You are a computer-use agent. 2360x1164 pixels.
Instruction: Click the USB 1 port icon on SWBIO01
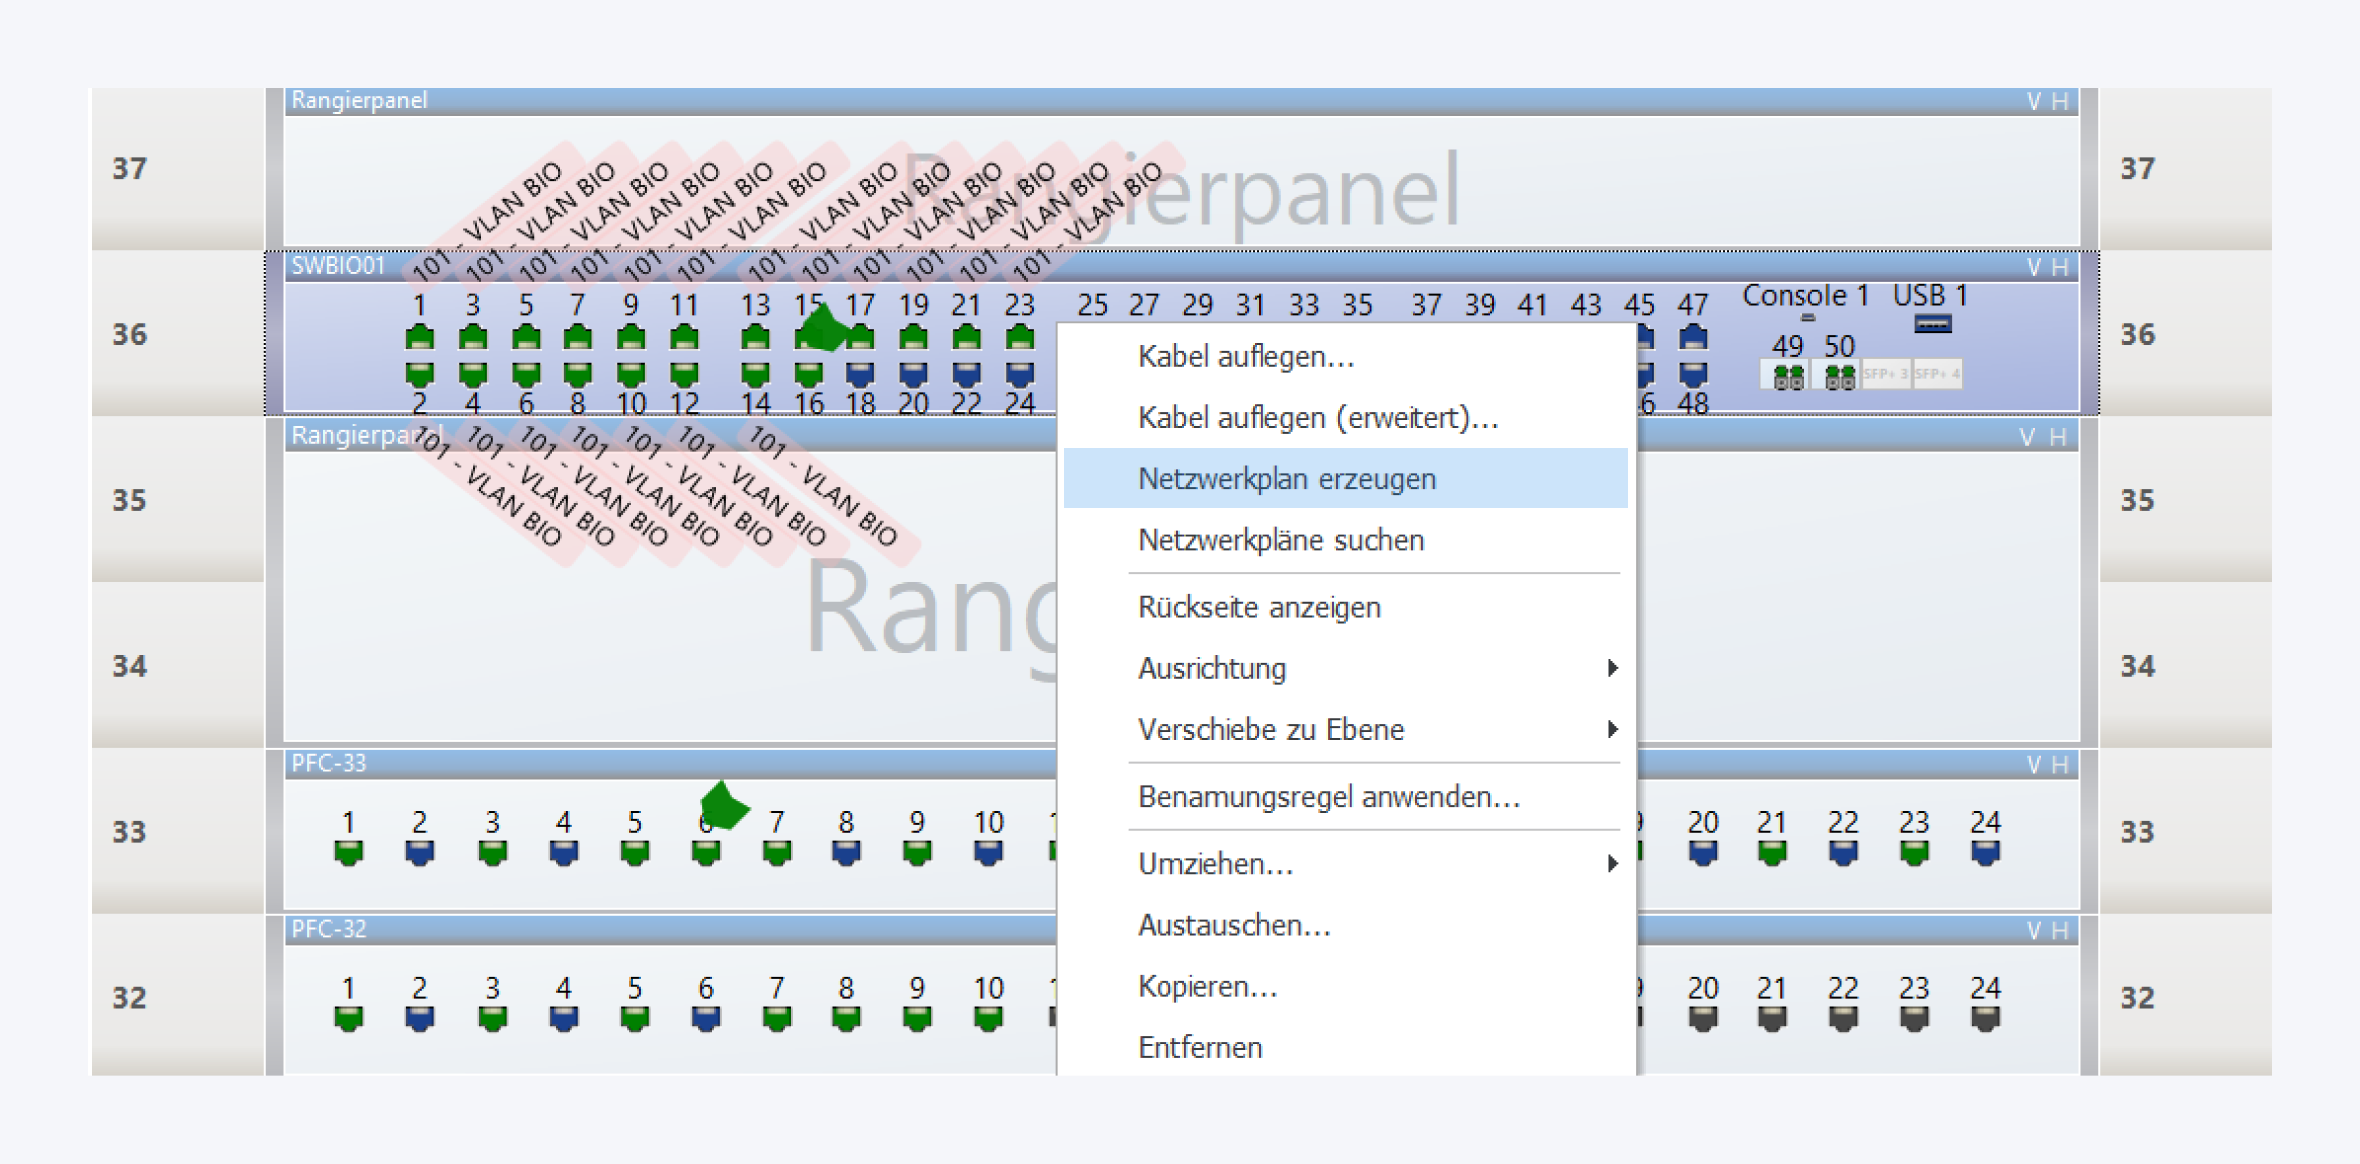pos(1933,322)
